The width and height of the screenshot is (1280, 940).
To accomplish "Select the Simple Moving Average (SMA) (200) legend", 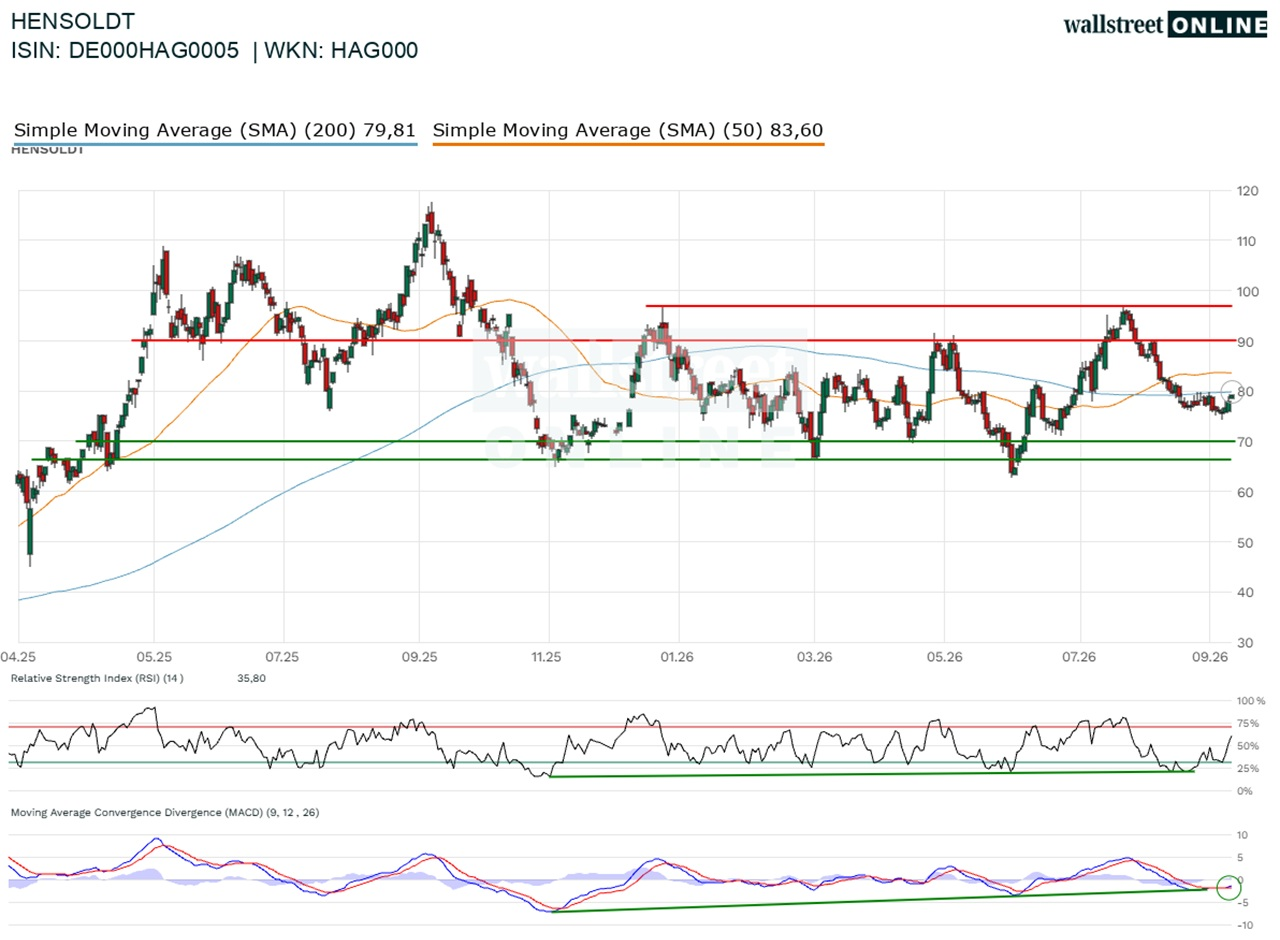I will [215, 130].
